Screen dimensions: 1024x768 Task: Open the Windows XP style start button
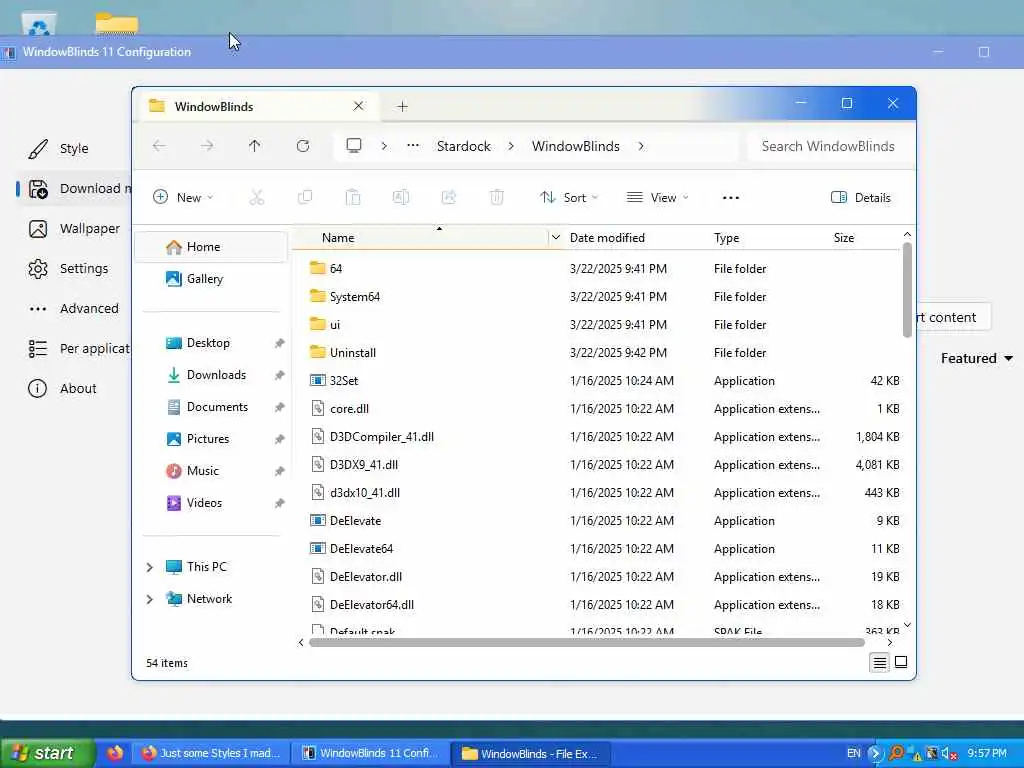(46, 753)
